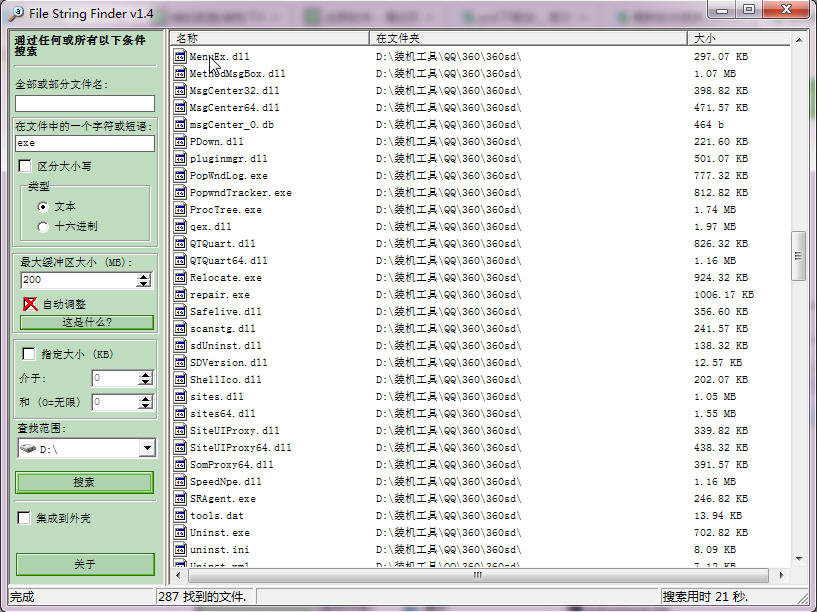Click the file name input field
This screenshot has width=817, height=612.
(85, 103)
